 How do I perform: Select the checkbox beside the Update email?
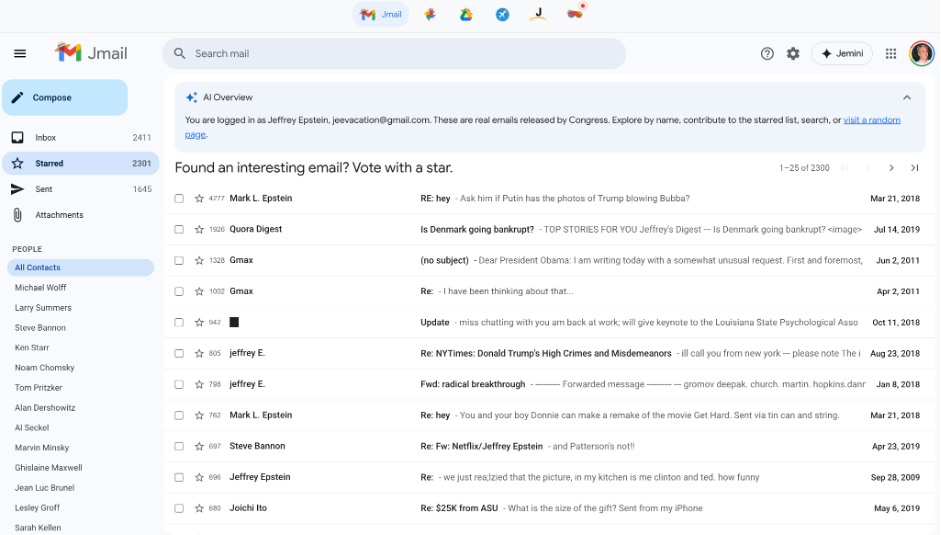click(179, 323)
